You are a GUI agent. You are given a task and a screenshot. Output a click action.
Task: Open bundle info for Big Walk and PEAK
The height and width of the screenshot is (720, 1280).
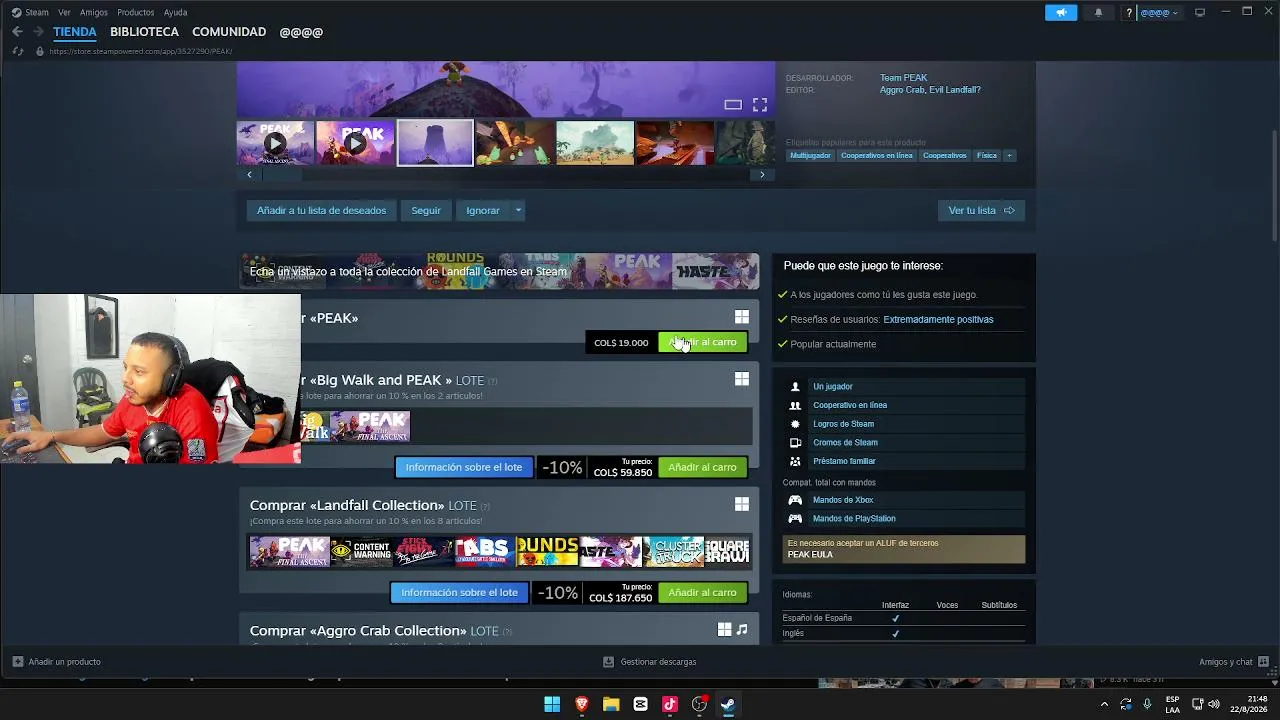[464, 467]
